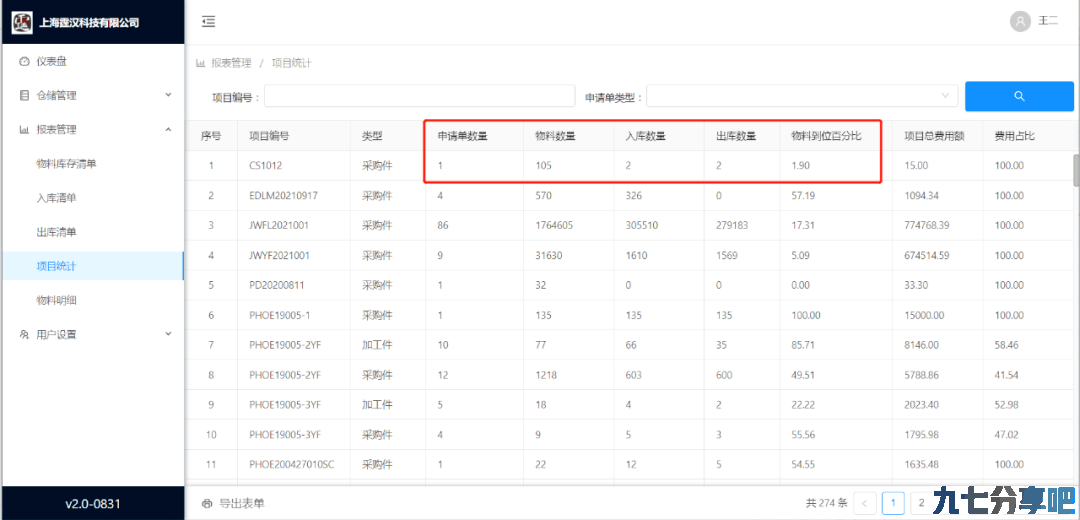The height and width of the screenshot is (520, 1080).
Task: Click the 用户设置 user icon
Action: (24, 335)
